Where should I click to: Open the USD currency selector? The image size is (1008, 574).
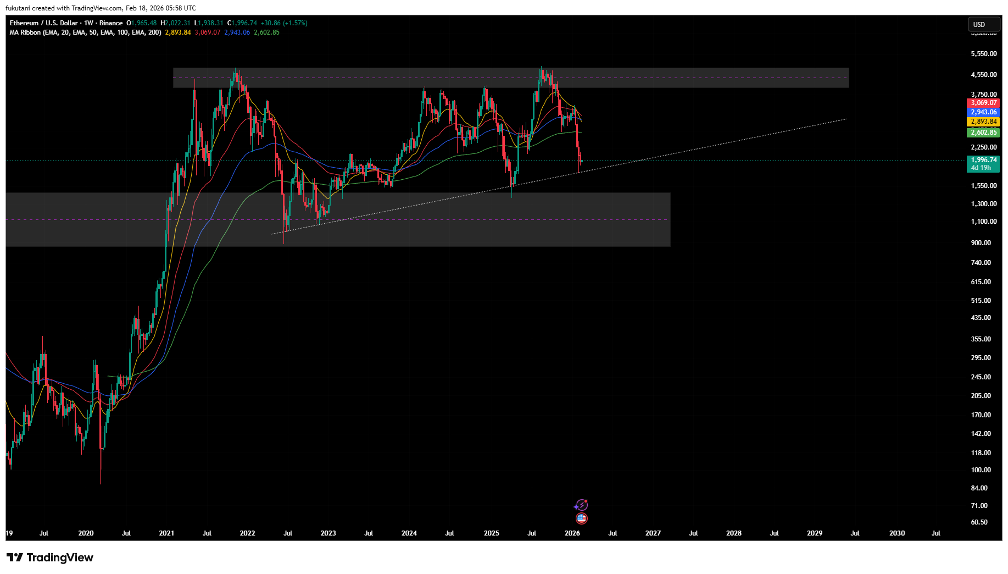[977, 25]
